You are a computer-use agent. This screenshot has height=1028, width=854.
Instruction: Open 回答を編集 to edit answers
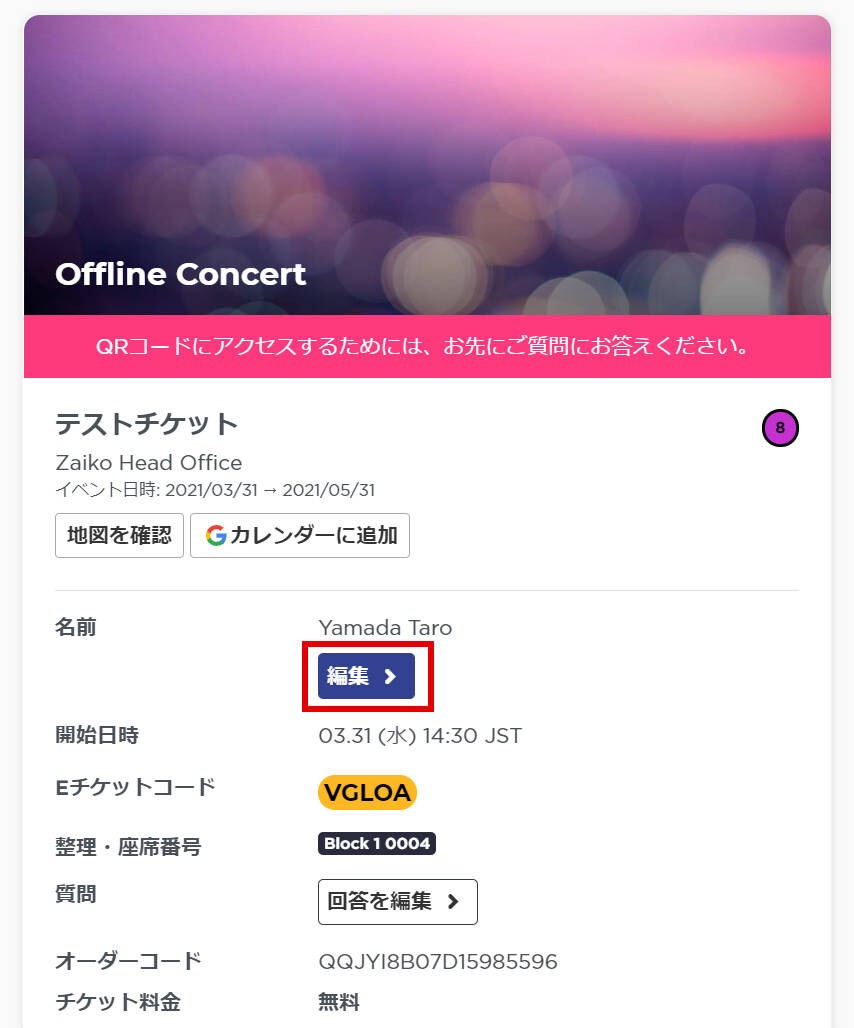pos(380,901)
